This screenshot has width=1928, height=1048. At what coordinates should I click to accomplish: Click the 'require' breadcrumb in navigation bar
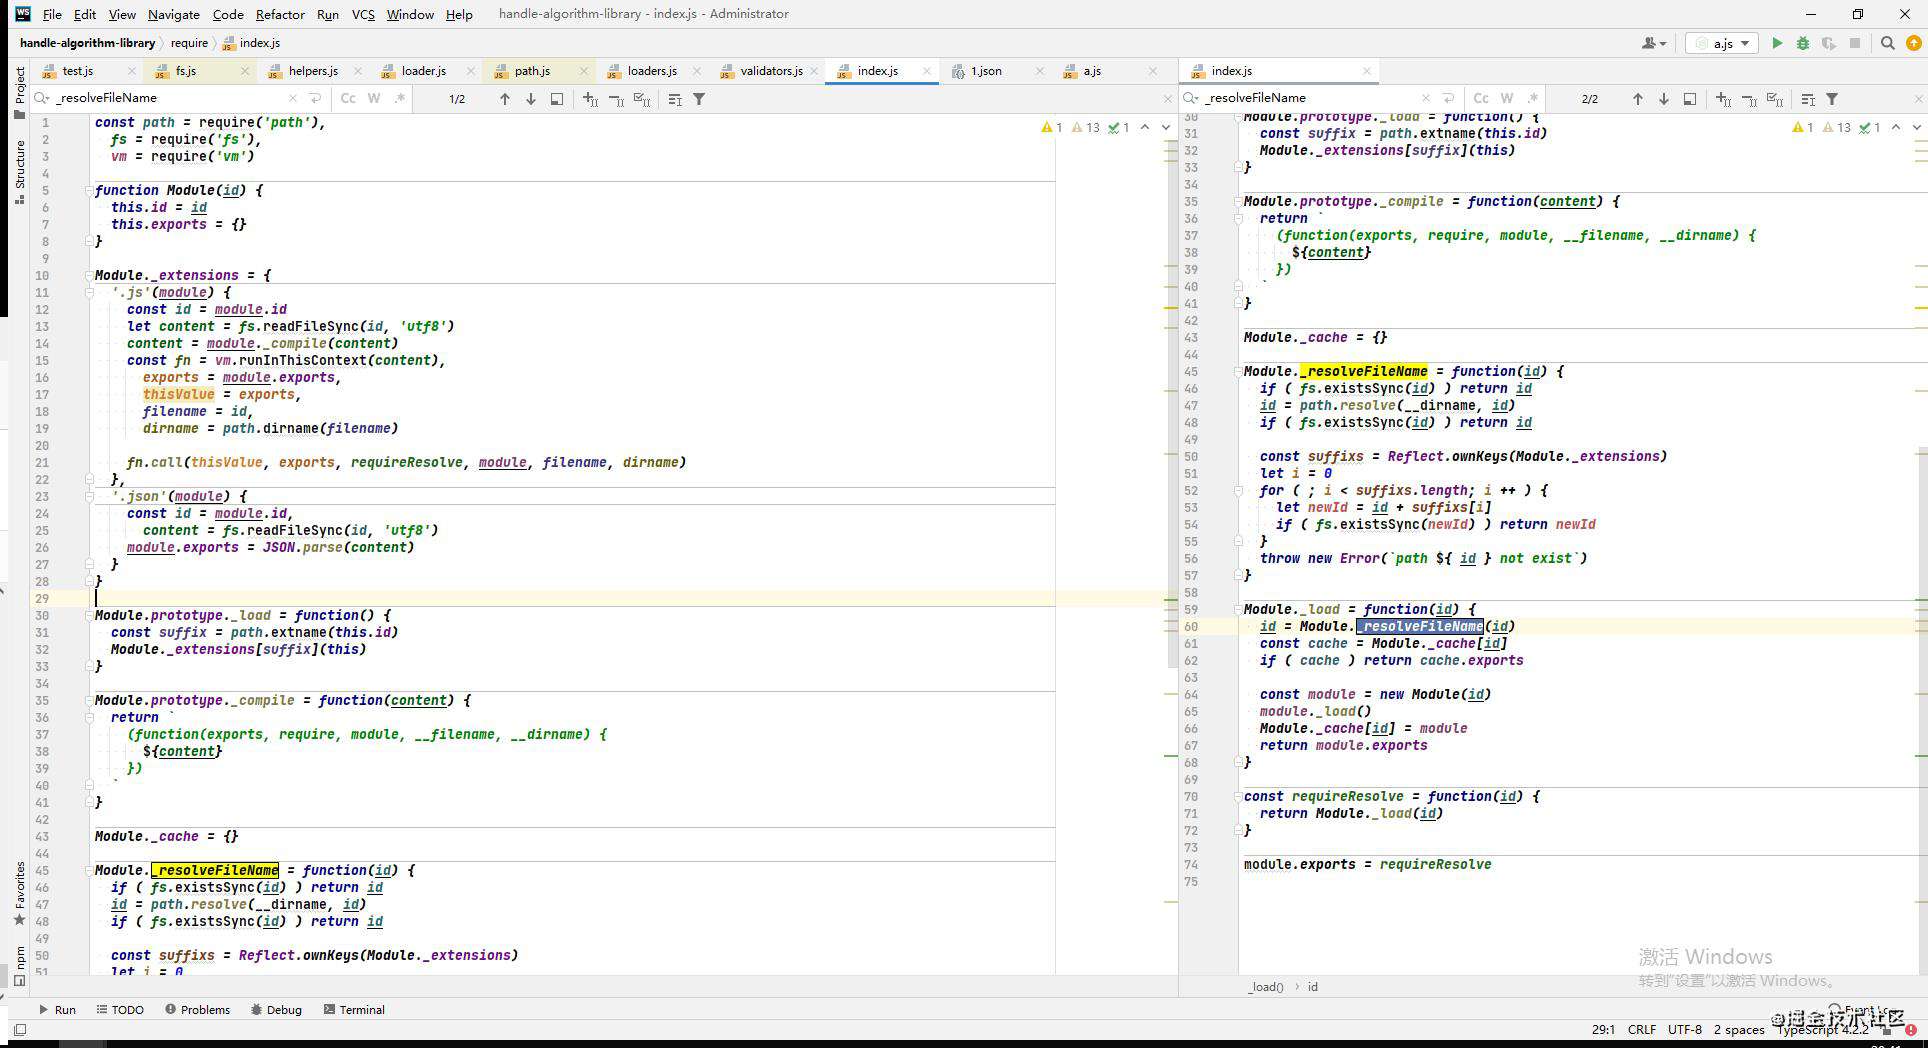(x=189, y=43)
